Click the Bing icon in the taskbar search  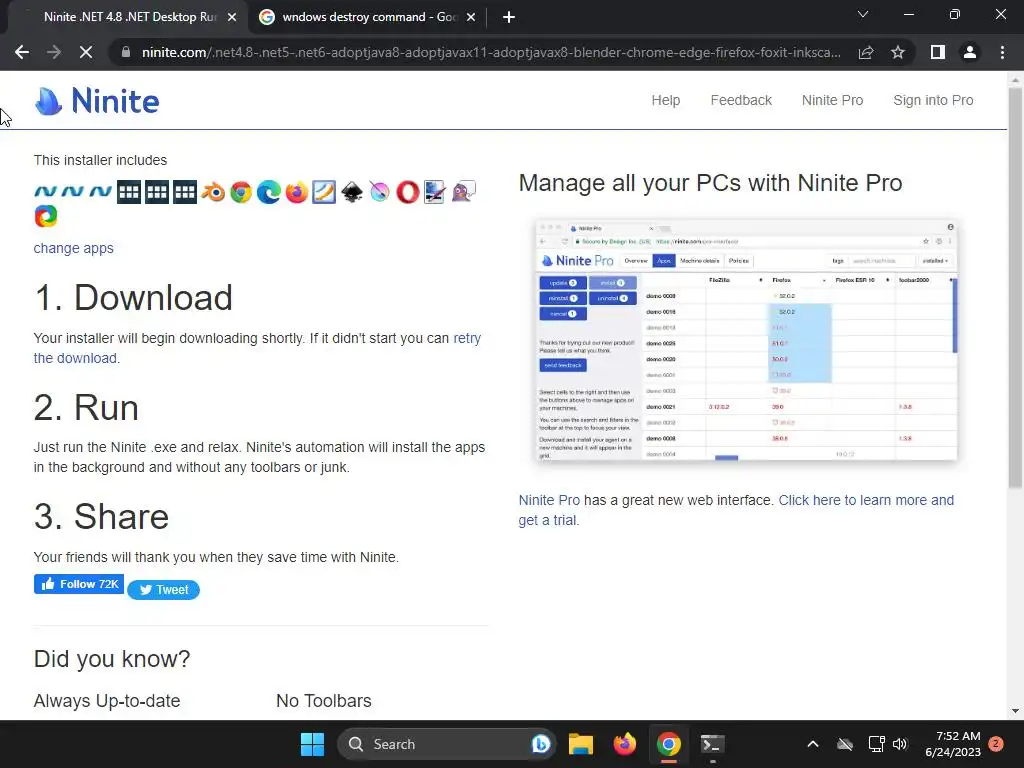pos(541,744)
